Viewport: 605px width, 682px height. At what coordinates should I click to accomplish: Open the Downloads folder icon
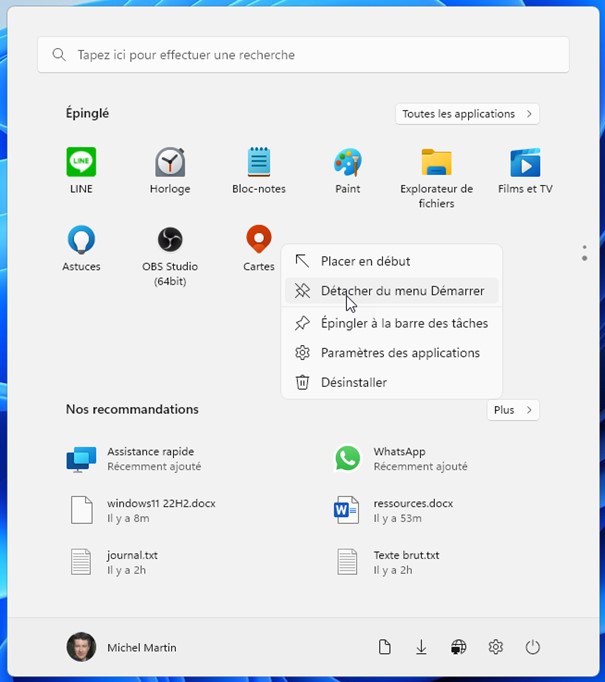(421, 647)
